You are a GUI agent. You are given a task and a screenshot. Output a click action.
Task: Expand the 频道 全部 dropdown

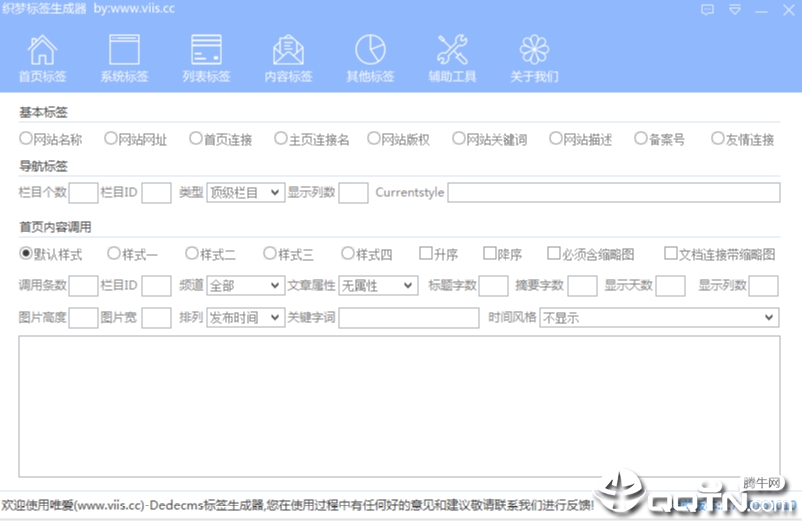point(246,285)
